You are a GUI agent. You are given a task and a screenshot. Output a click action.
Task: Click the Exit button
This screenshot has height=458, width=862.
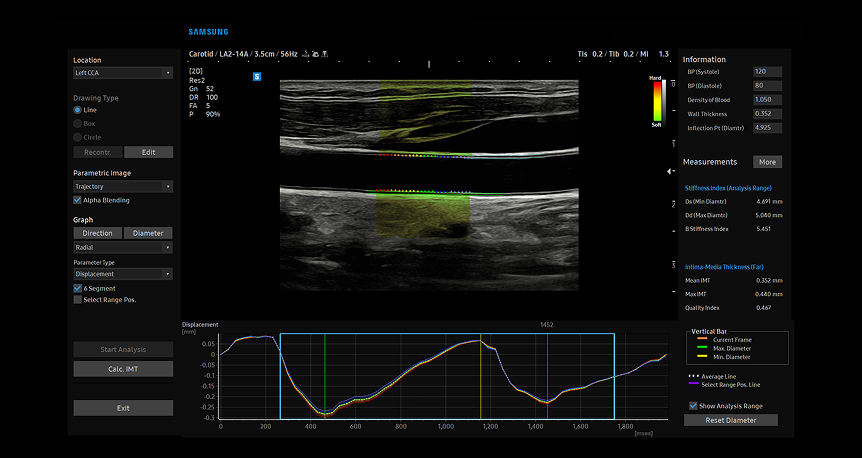coord(123,408)
